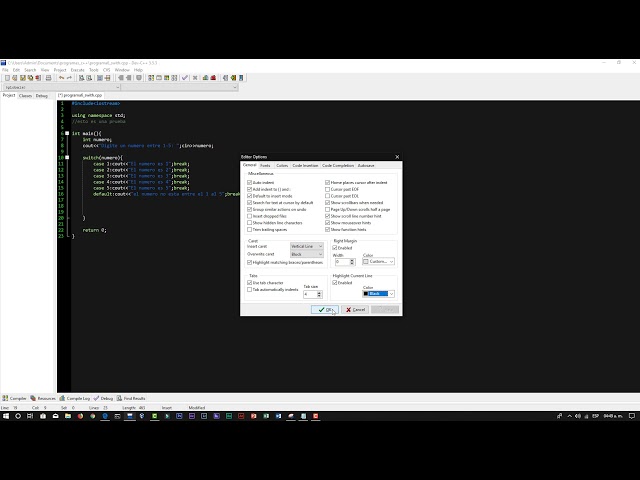Click the Debug checkmark toolbar icon
Viewport: 640px width, 480px height.
click(185, 78)
